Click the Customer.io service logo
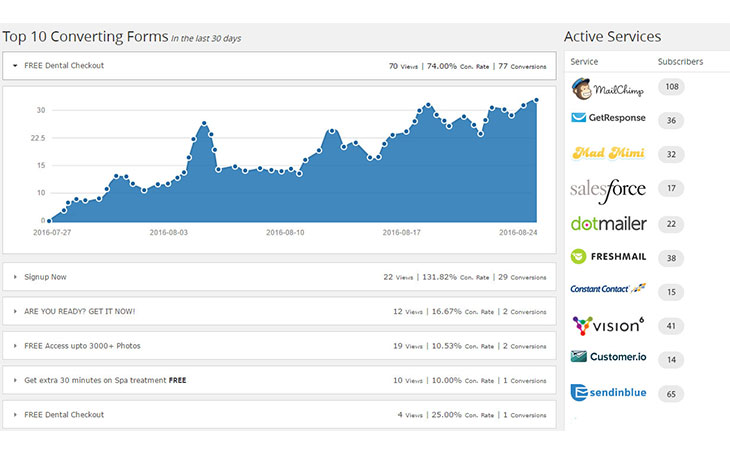The width and height of the screenshot is (730, 457). [x=608, y=357]
